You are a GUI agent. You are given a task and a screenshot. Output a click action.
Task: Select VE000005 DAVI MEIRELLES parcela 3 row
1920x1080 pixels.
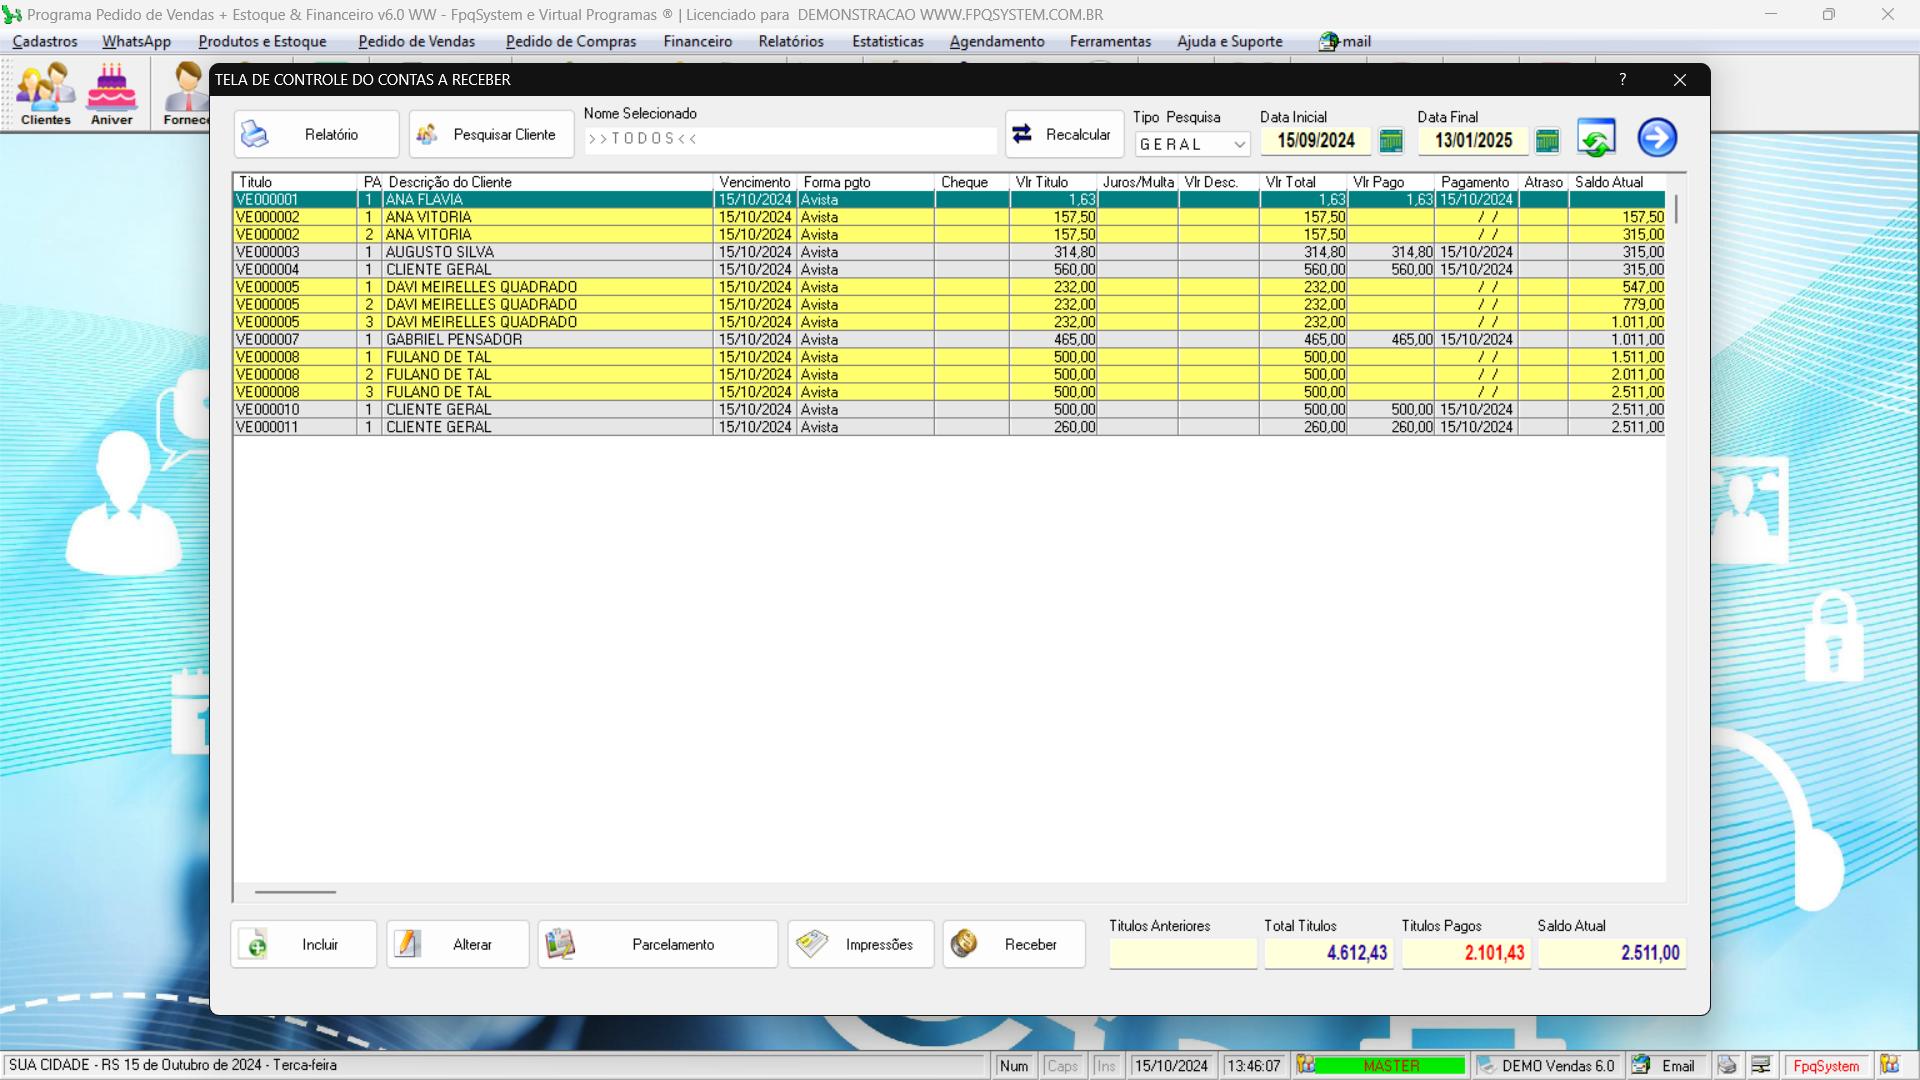[x=950, y=322]
